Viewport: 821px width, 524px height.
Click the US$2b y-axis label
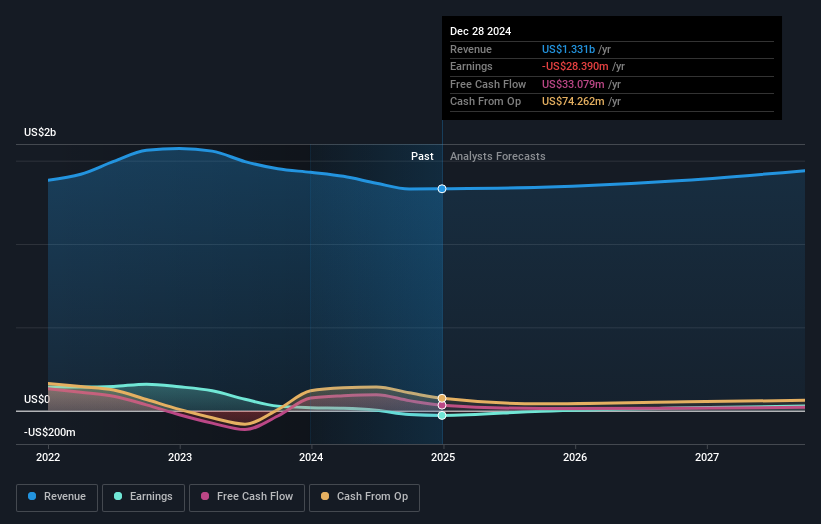pos(40,132)
